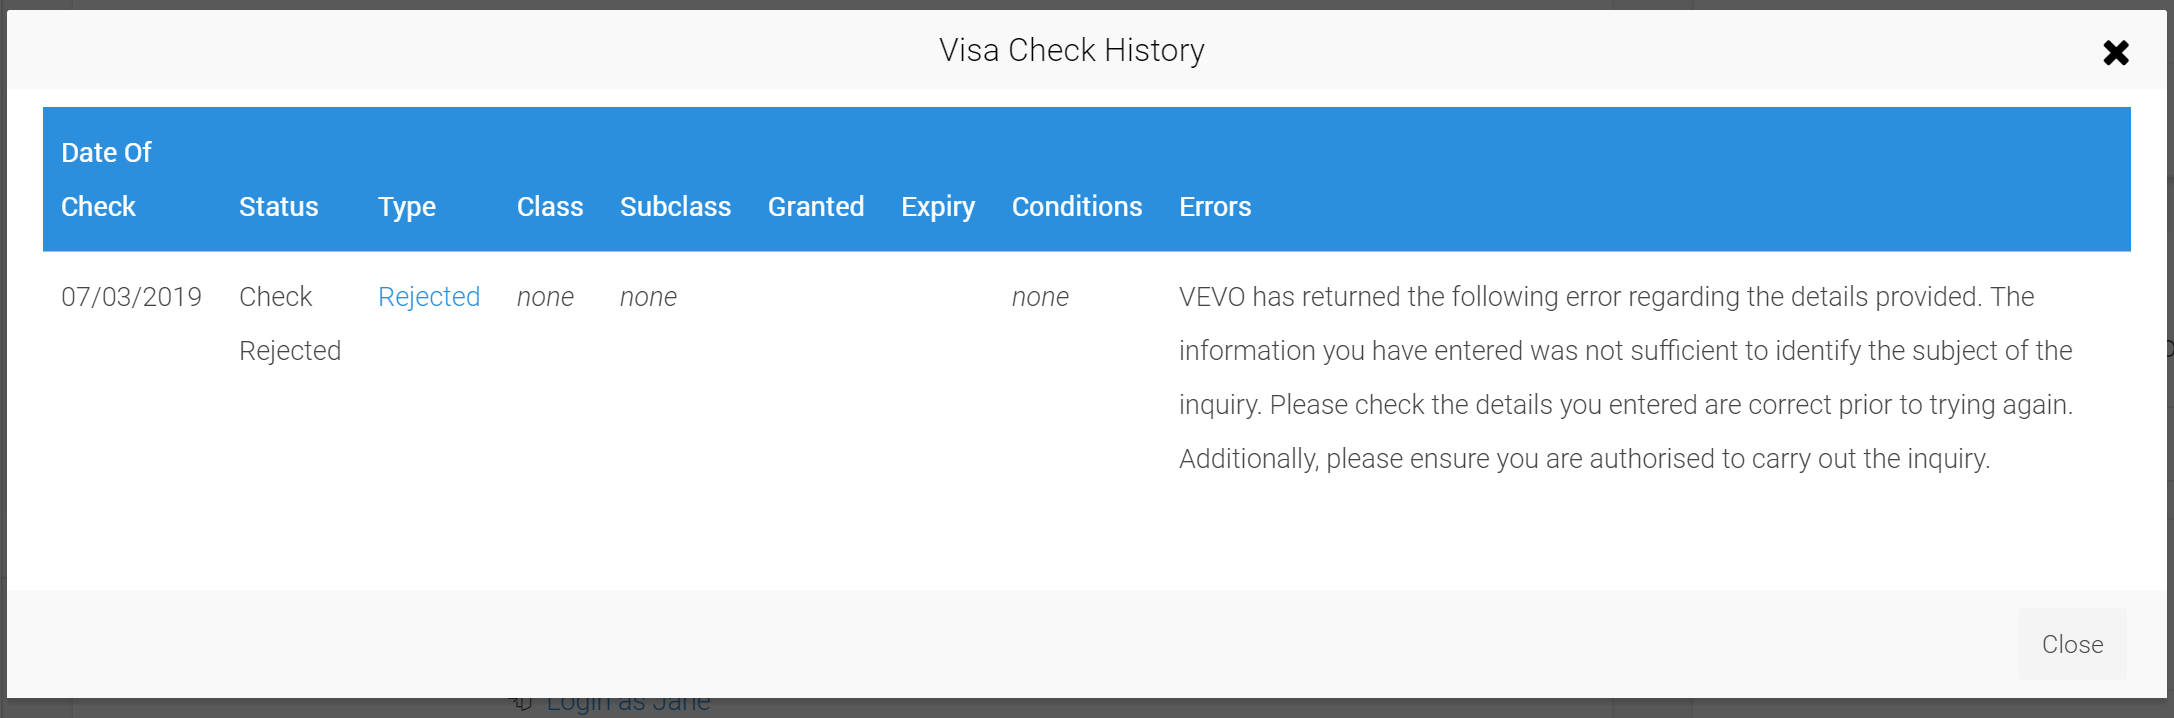Click the Login as Jane link

pos(628,704)
